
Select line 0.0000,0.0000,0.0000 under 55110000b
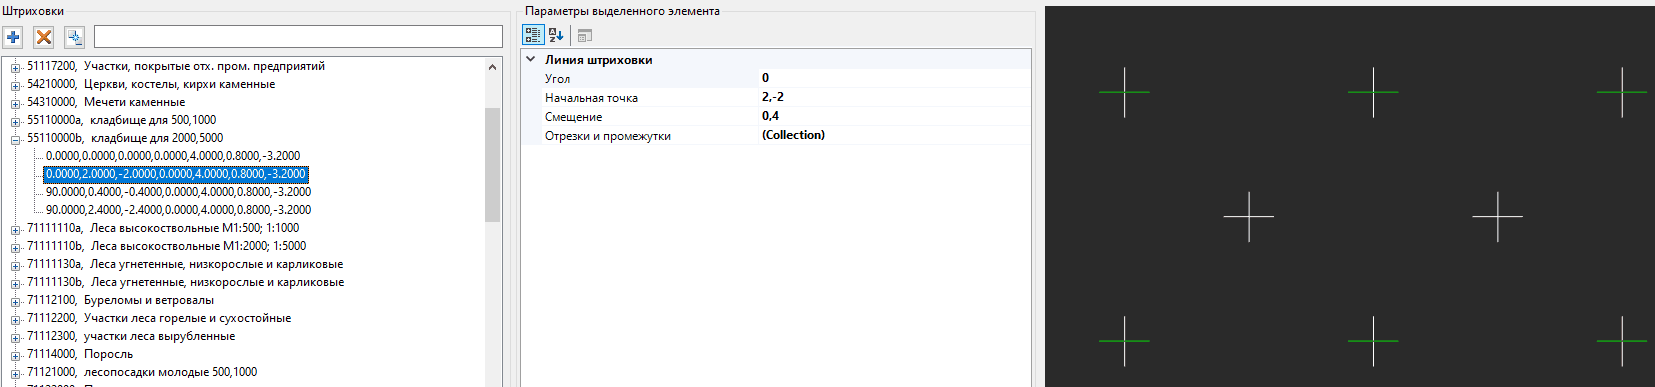[173, 156]
